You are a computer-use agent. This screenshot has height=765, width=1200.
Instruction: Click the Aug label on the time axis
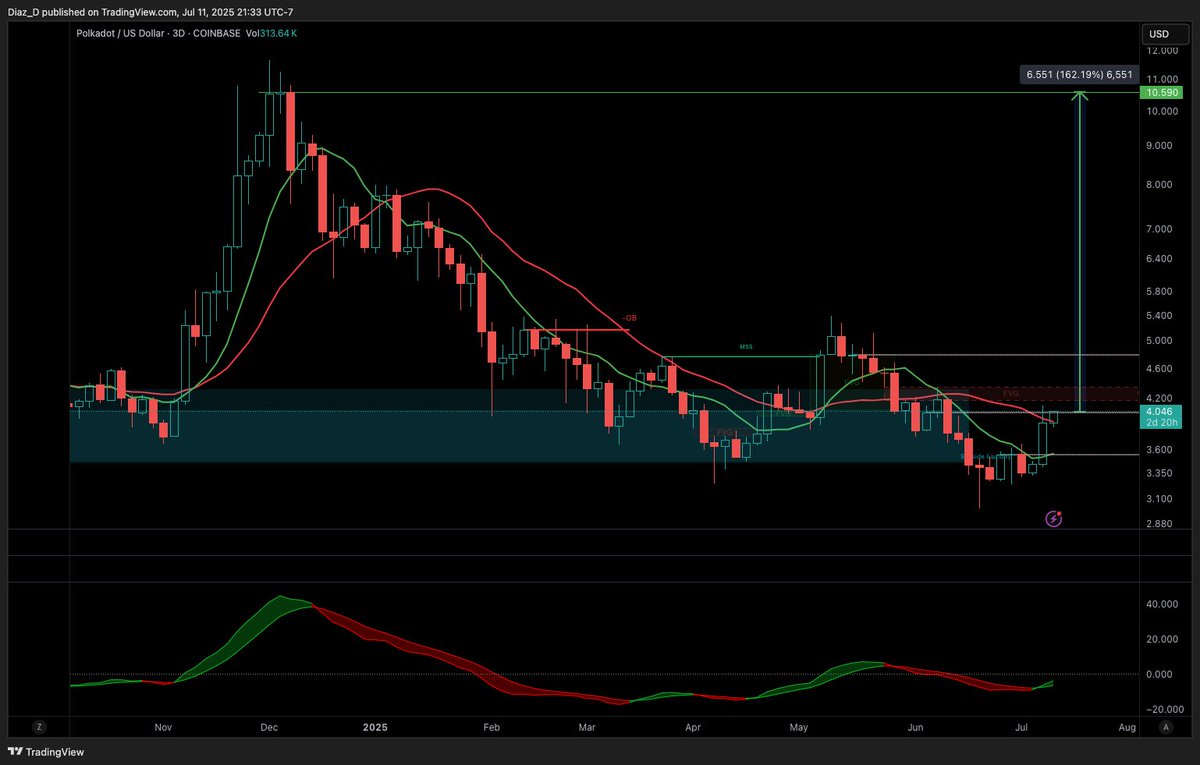(1127, 727)
